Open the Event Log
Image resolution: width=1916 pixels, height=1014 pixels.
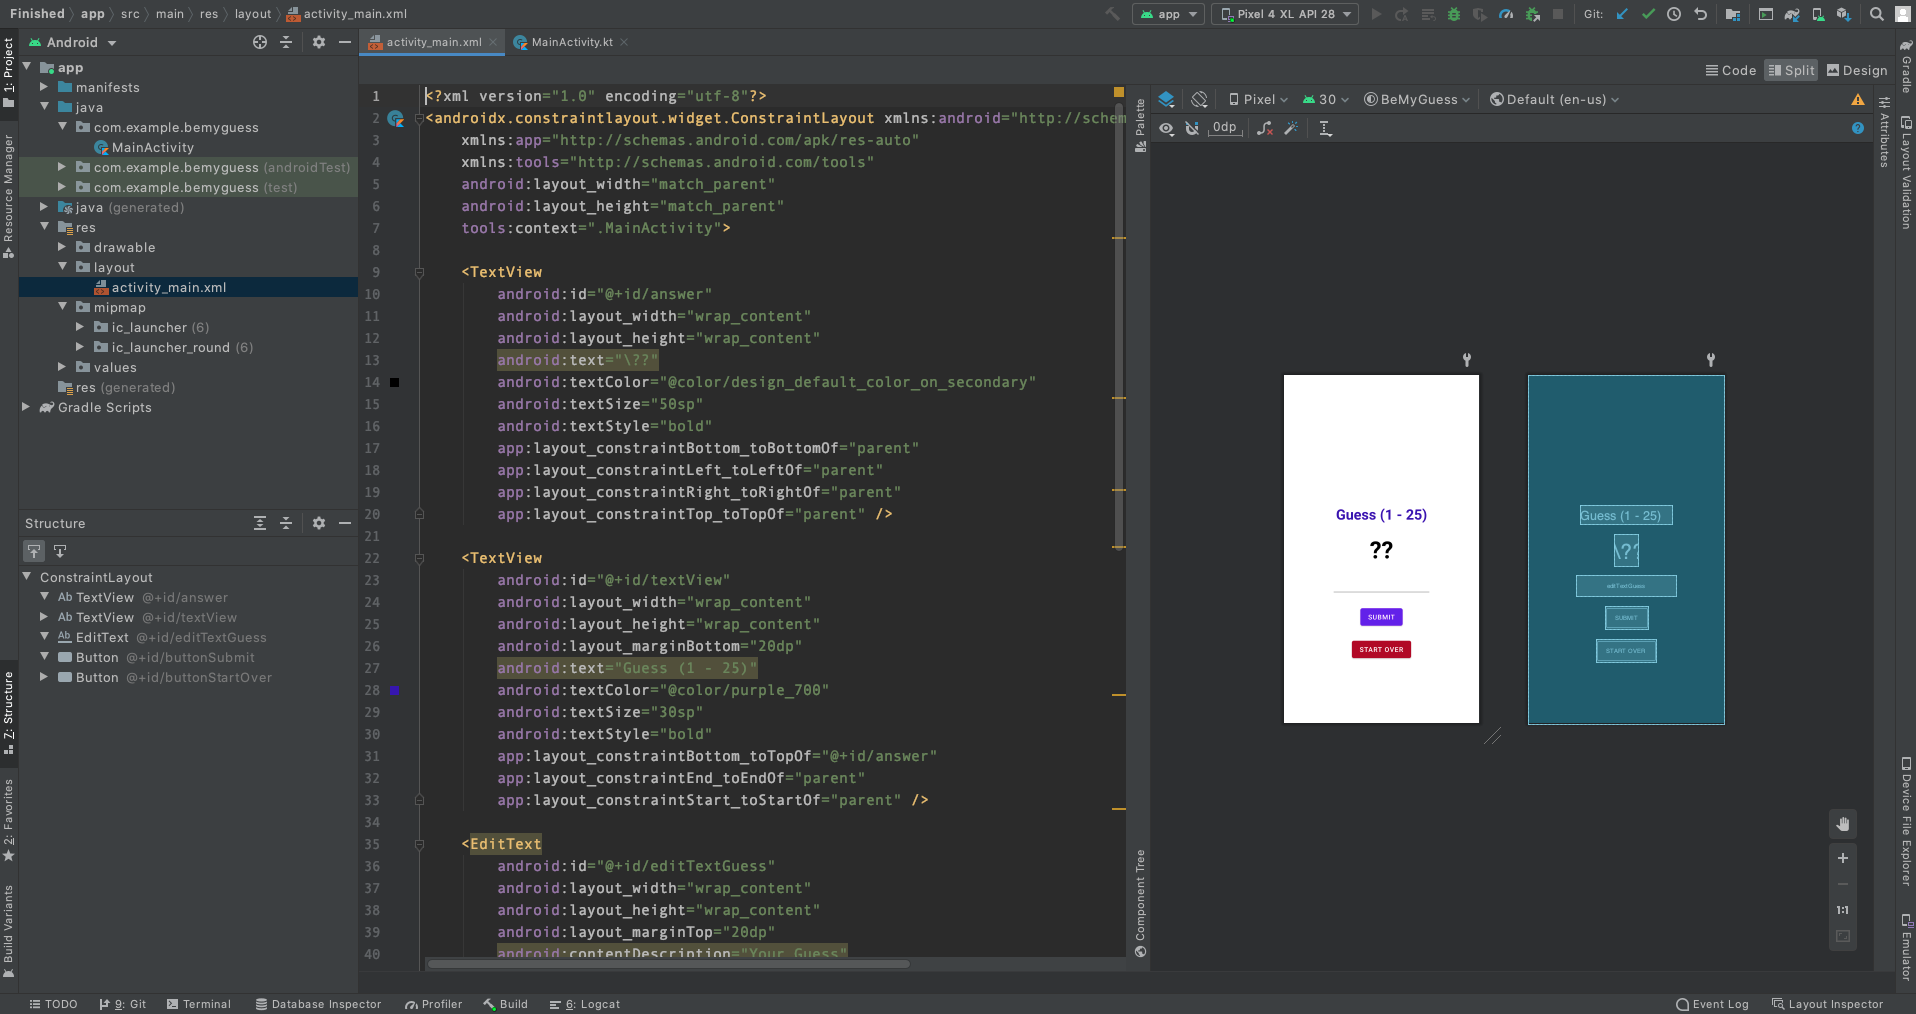click(1712, 1004)
